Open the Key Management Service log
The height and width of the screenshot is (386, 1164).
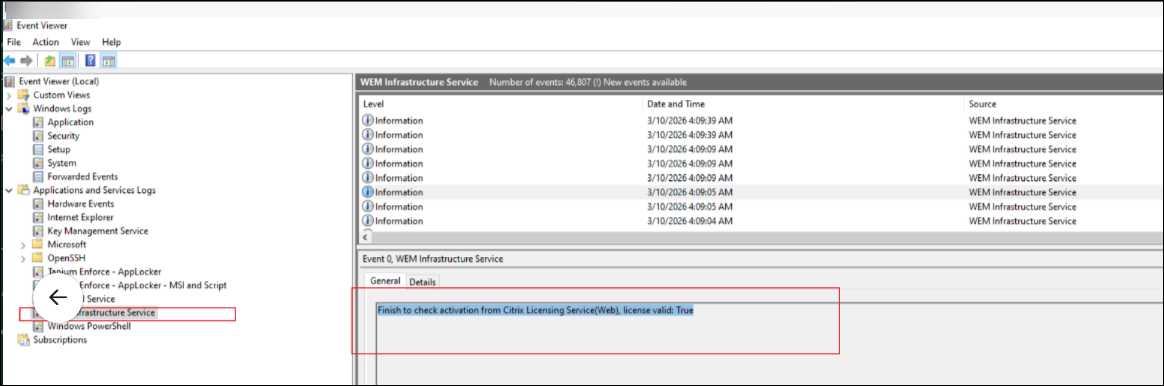click(x=97, y=231)
